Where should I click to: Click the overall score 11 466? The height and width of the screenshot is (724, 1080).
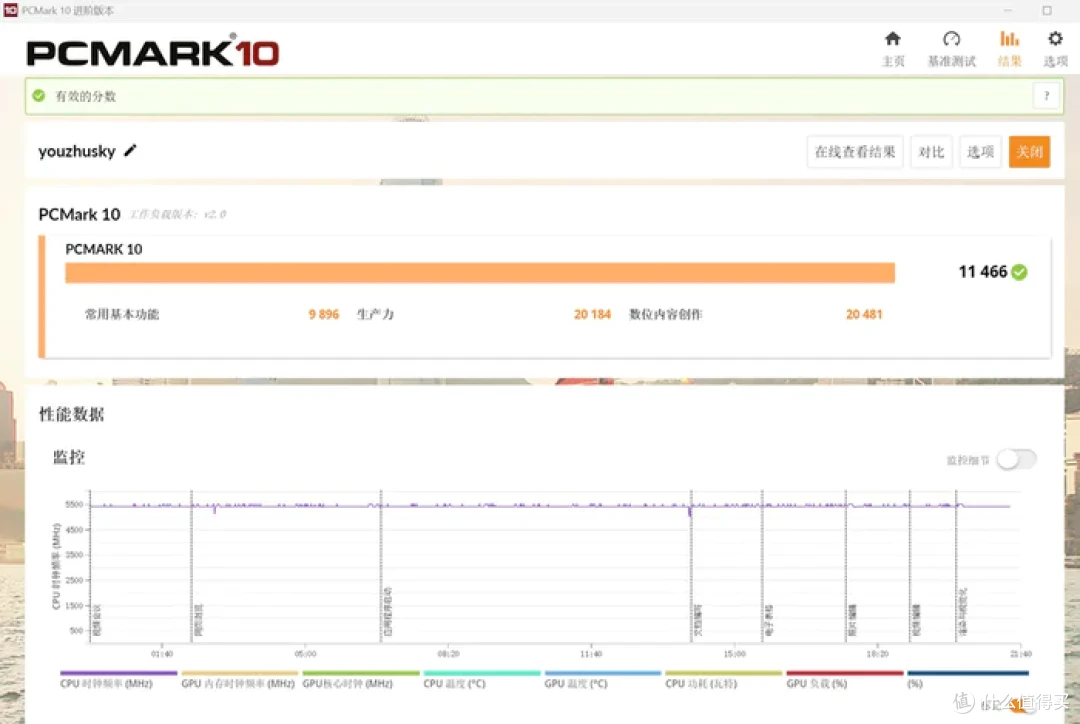(983, 272)
